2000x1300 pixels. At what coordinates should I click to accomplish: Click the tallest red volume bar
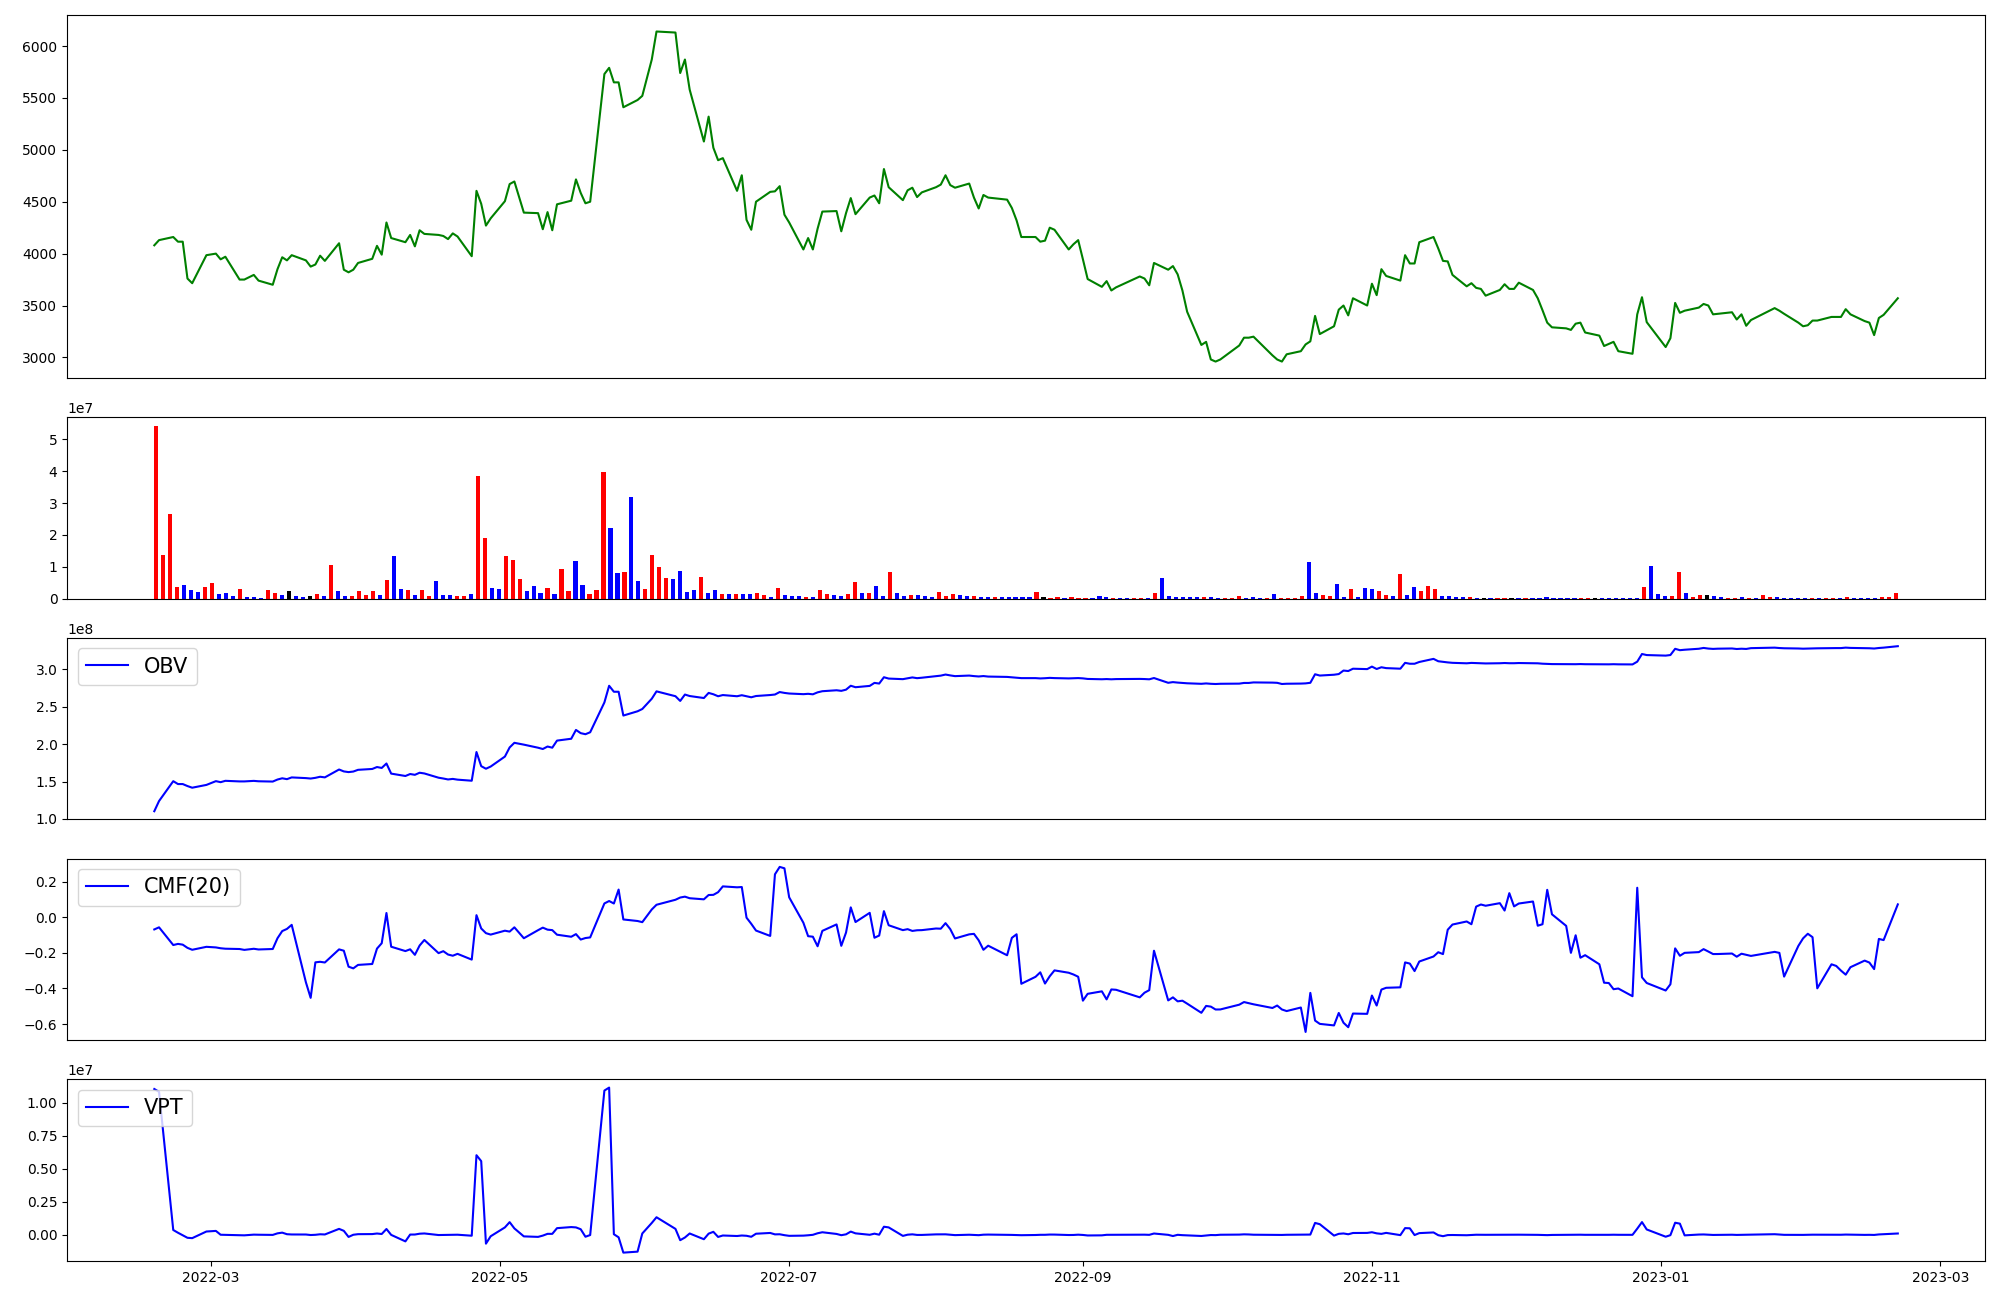[x=156, y=510]
